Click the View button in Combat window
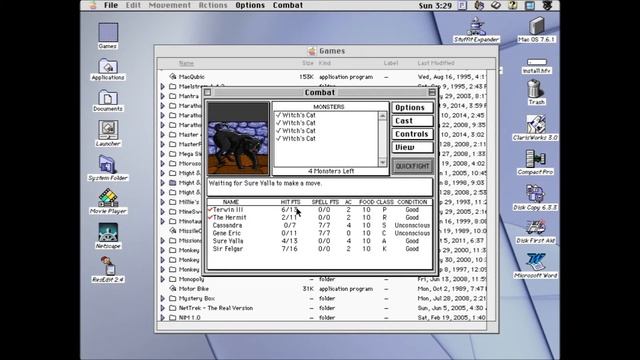640x360 pixels. pos(412,147)
